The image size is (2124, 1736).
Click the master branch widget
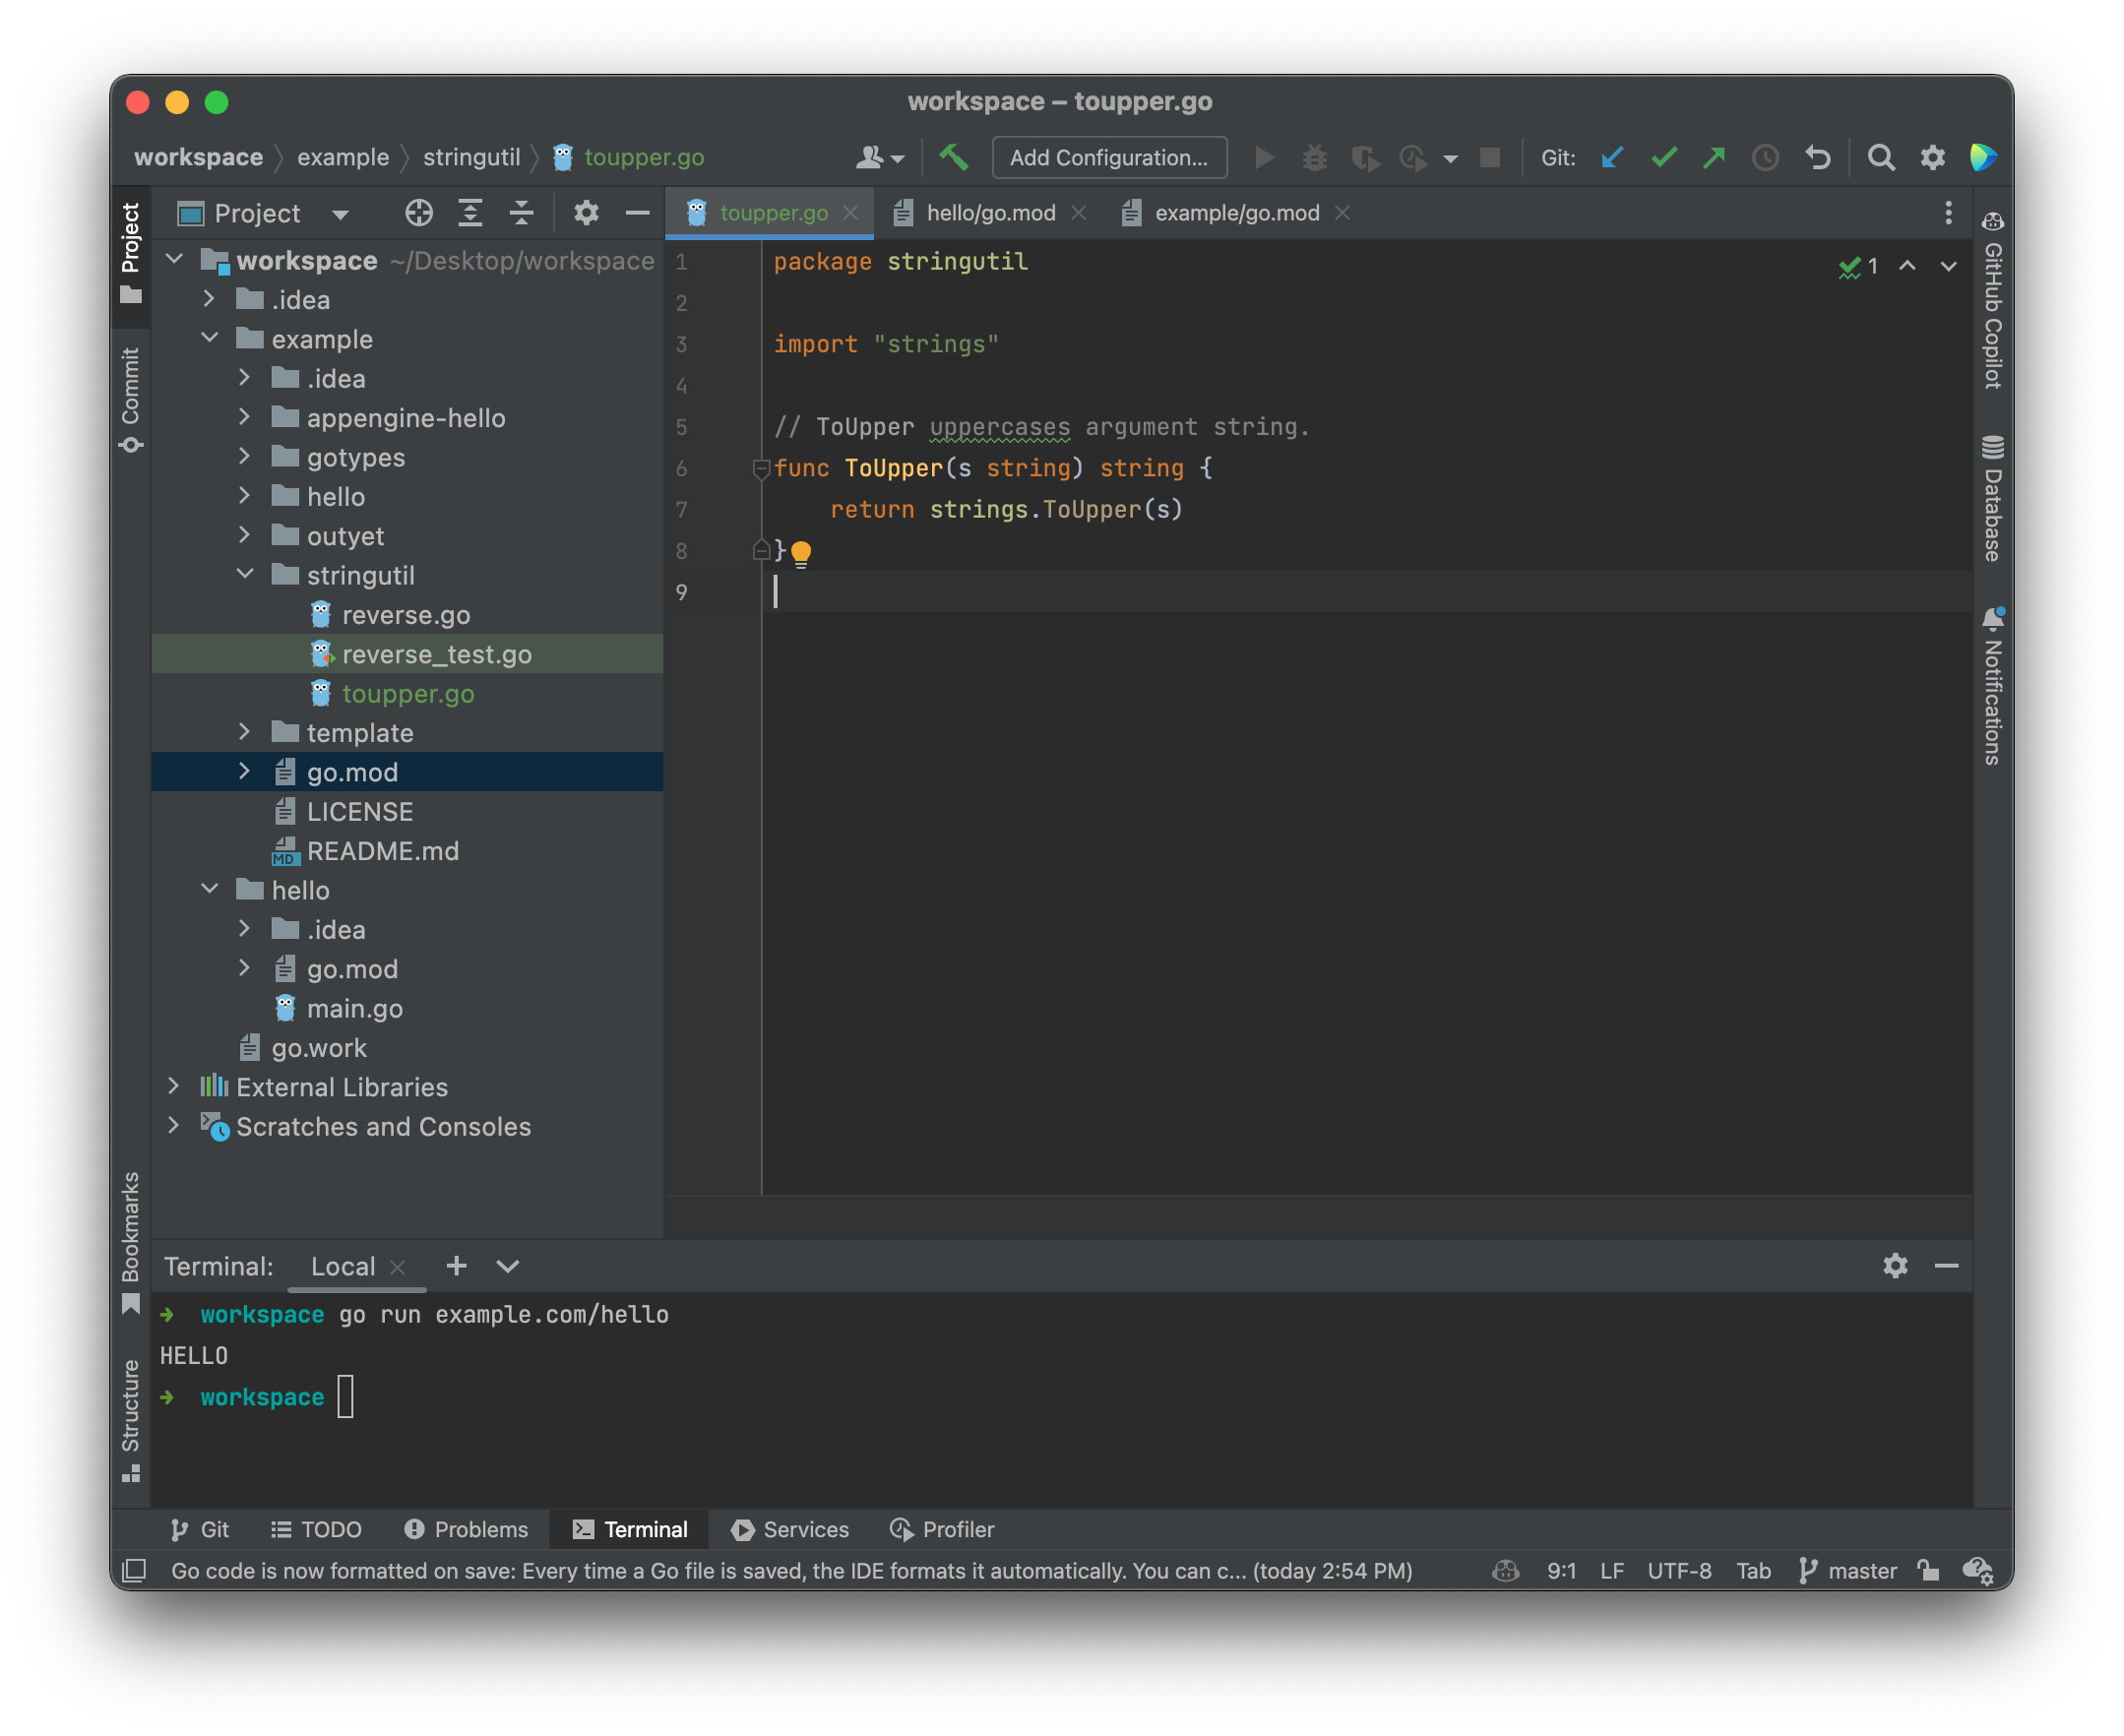pyautogui.click(x=1847, y=1570)
